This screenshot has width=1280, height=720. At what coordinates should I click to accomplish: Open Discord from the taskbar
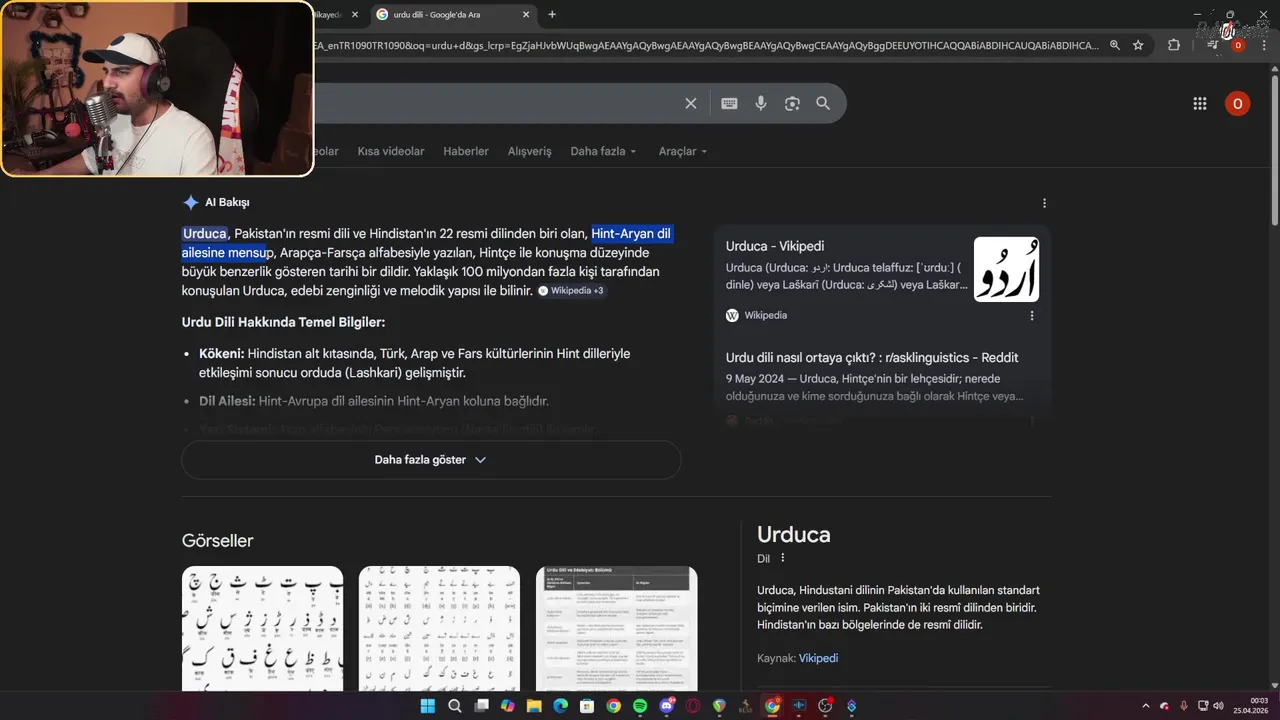click(x=667, y=706)
